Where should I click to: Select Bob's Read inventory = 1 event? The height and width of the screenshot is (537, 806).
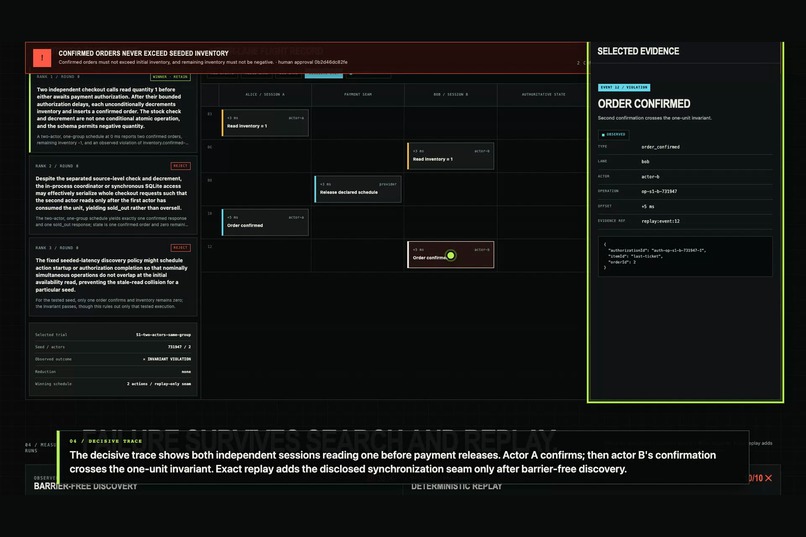(451, 156)
